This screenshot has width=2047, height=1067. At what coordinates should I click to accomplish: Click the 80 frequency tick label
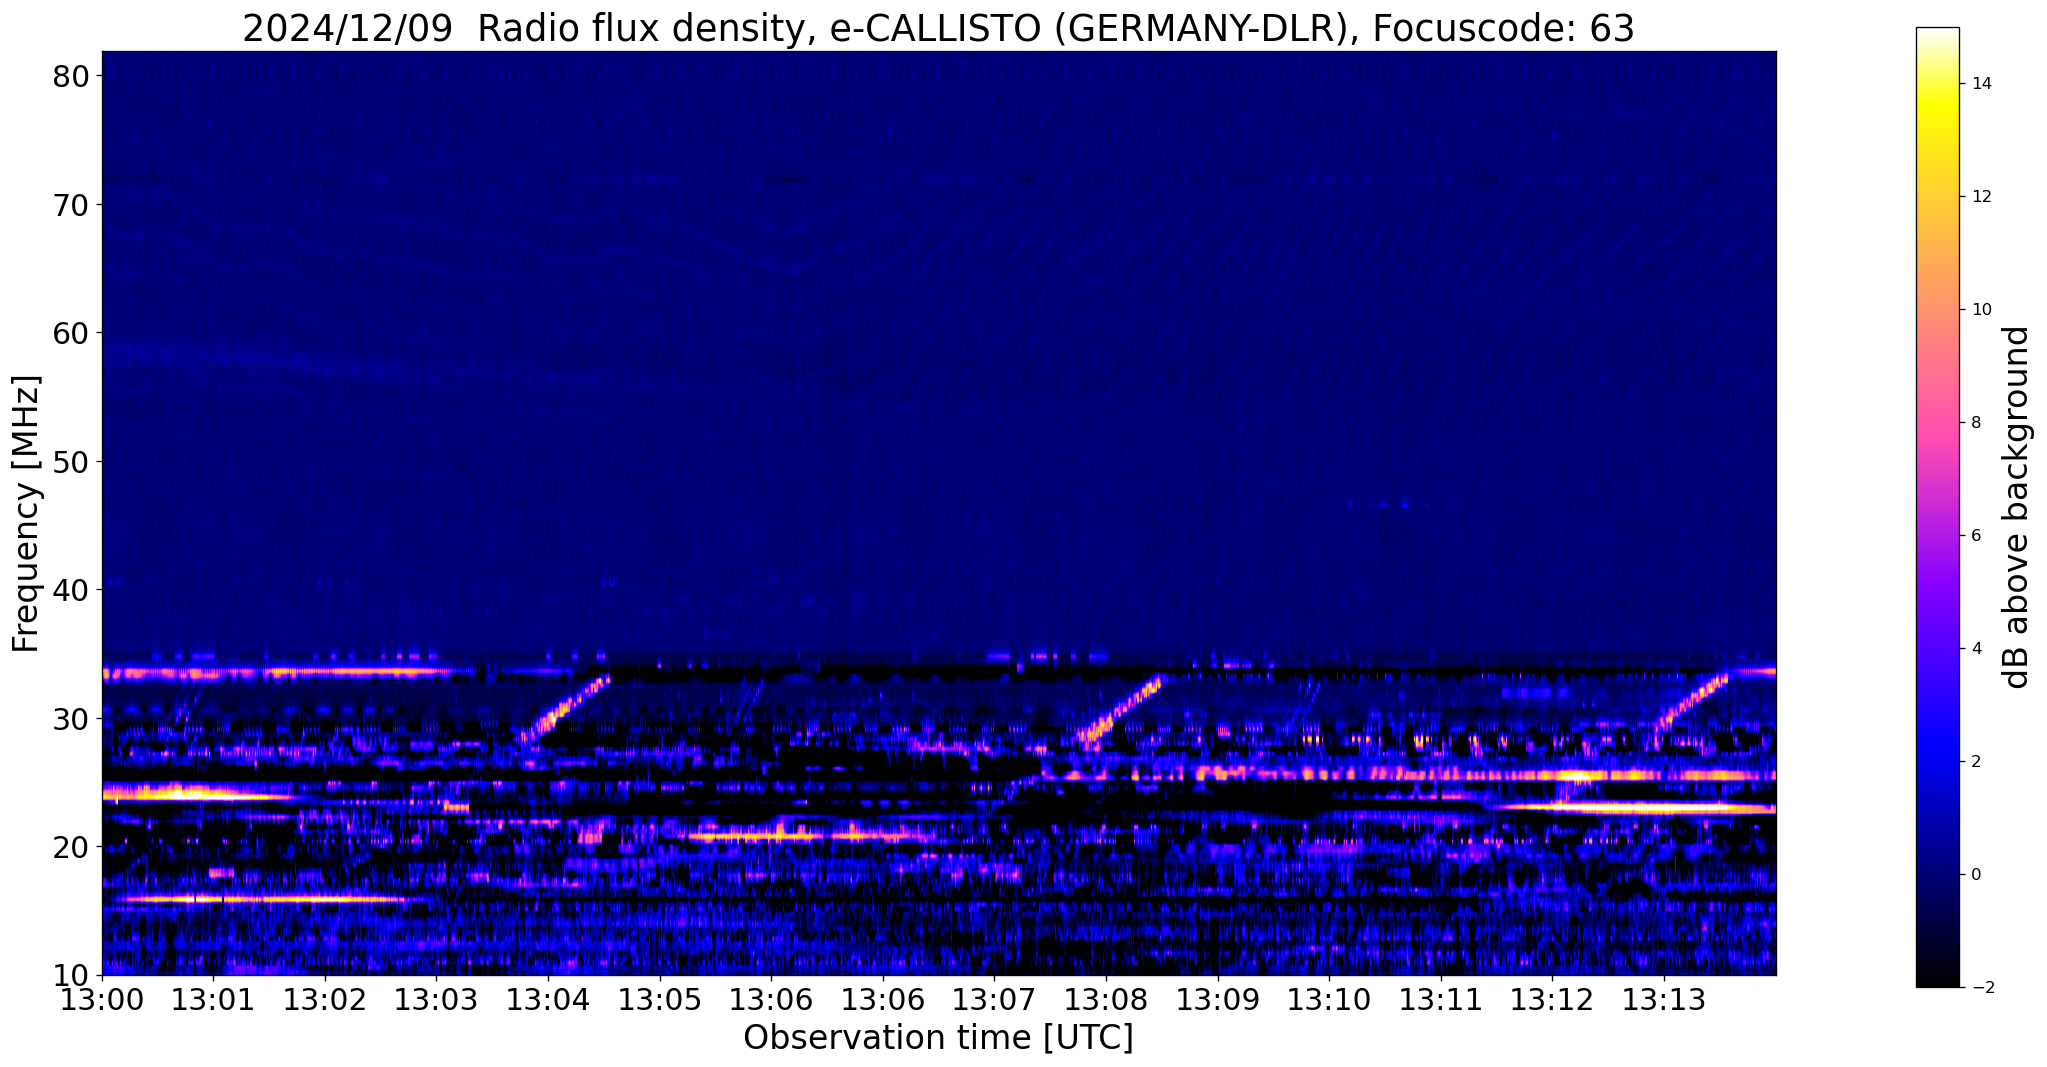click(x=73, y=76)
